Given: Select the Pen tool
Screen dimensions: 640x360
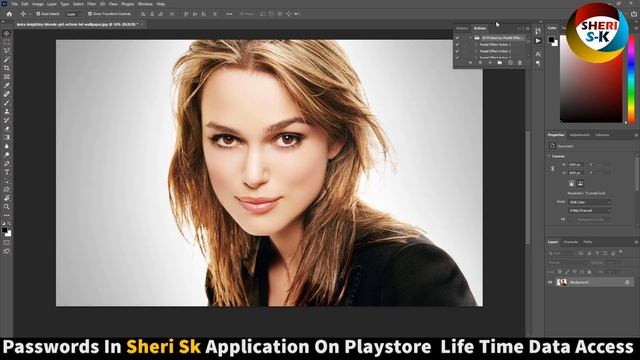Looking at the screenshot, I should [x=7, y=163].
